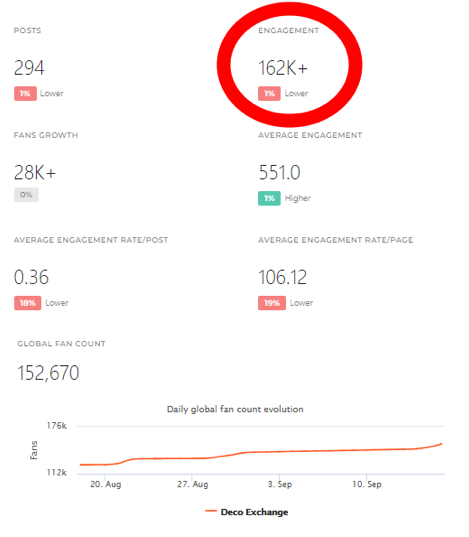The image size is (469, 537).
Task: Click the 10. Sep date label
Action: [367, 484]
